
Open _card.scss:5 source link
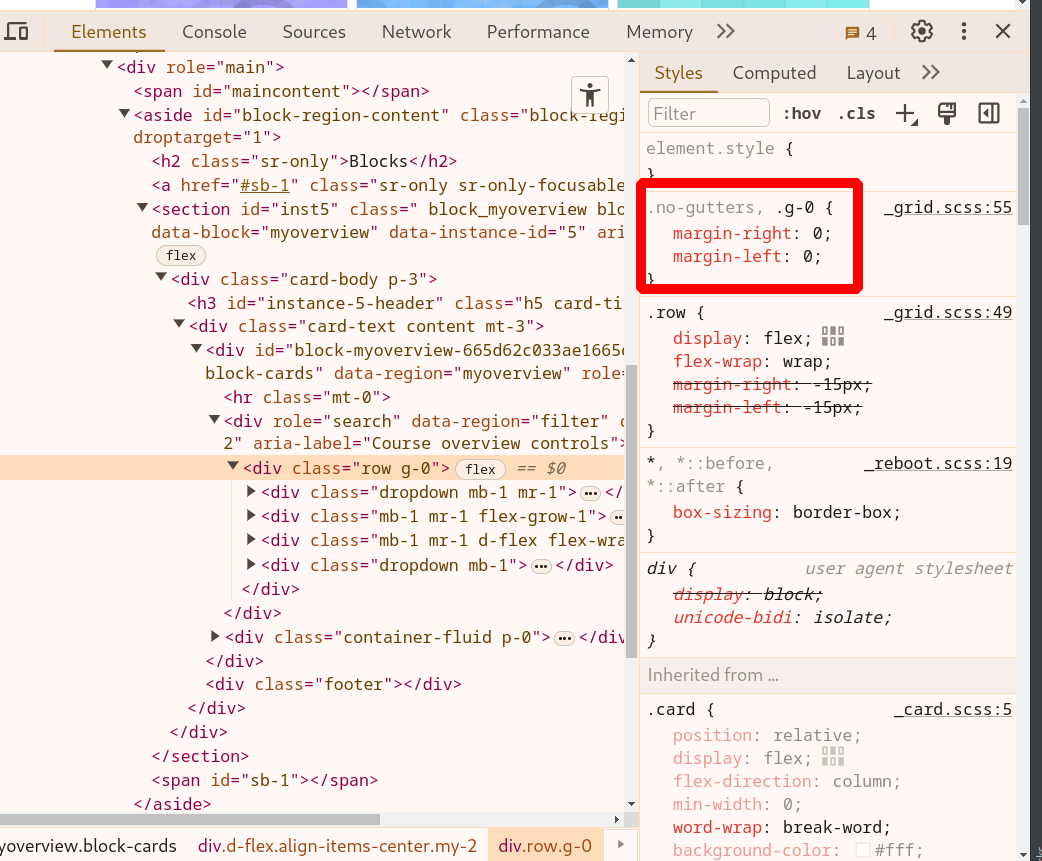tap(952, 710)
